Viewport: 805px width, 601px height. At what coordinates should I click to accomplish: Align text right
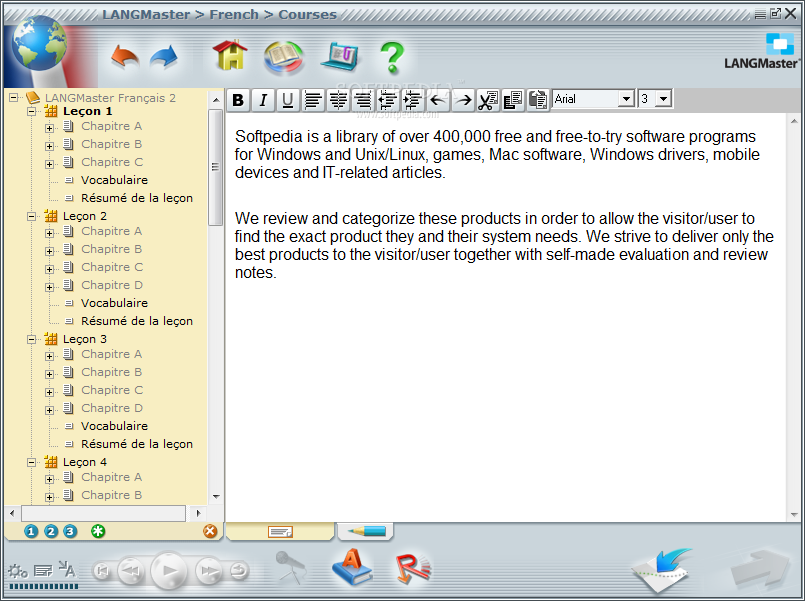click(363, 100)
